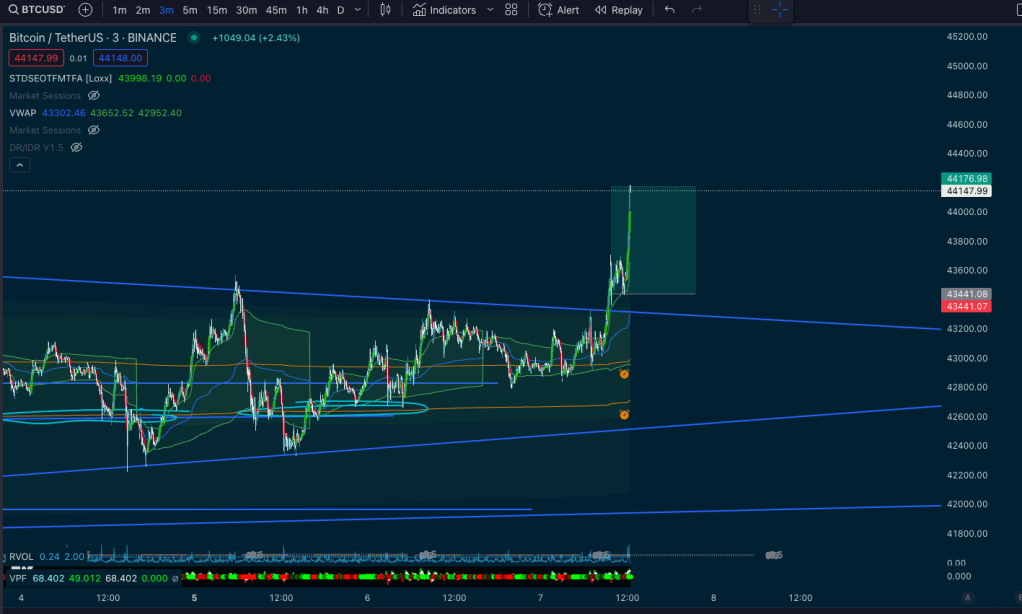Open the BTCUSD symbol search

coord(36,10)
